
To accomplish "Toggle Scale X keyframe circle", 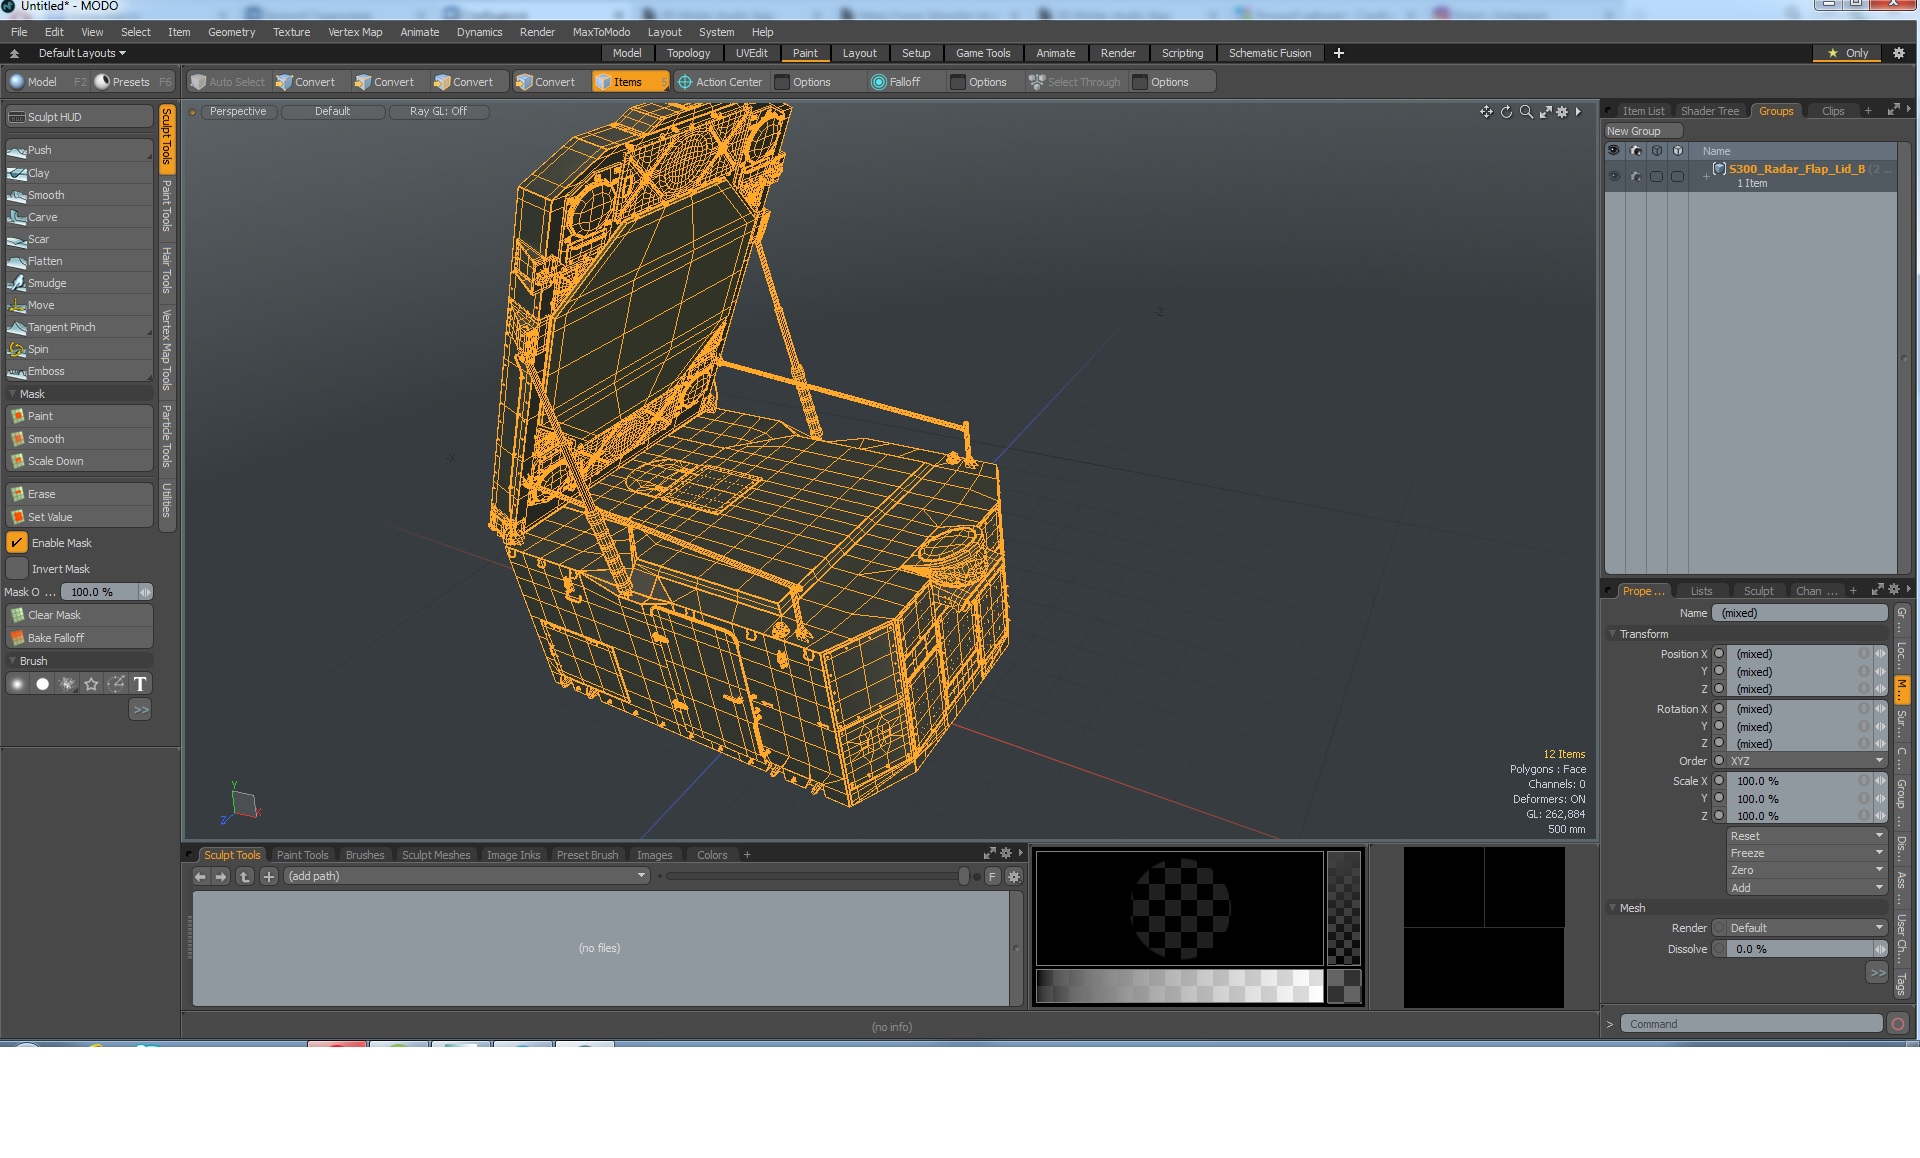I will click(1719, 781).
